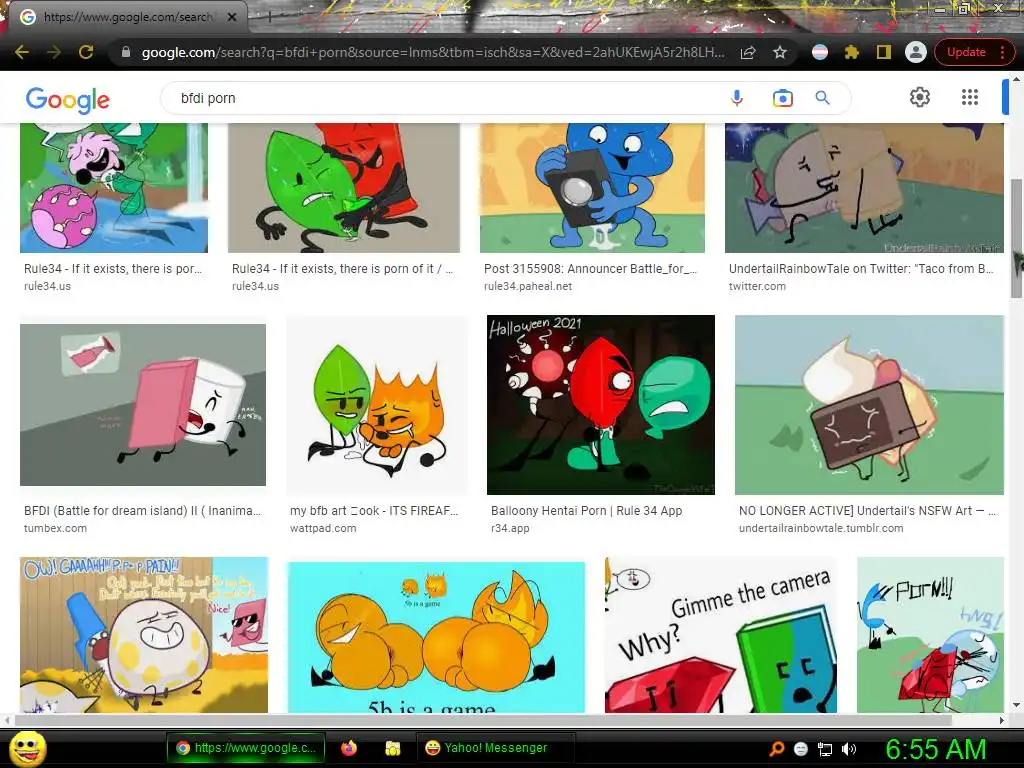Click the red Update button
Image resolution: width=1024 pixels, height=768 pixels.
tap(966, 52)
